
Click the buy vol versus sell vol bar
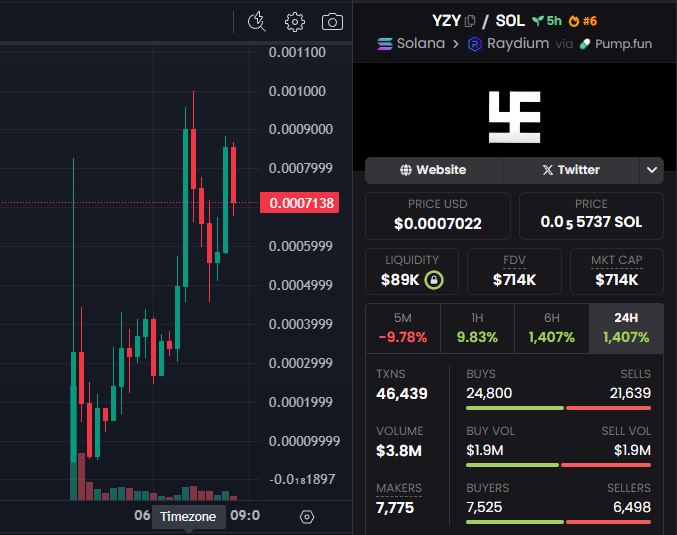558,465
